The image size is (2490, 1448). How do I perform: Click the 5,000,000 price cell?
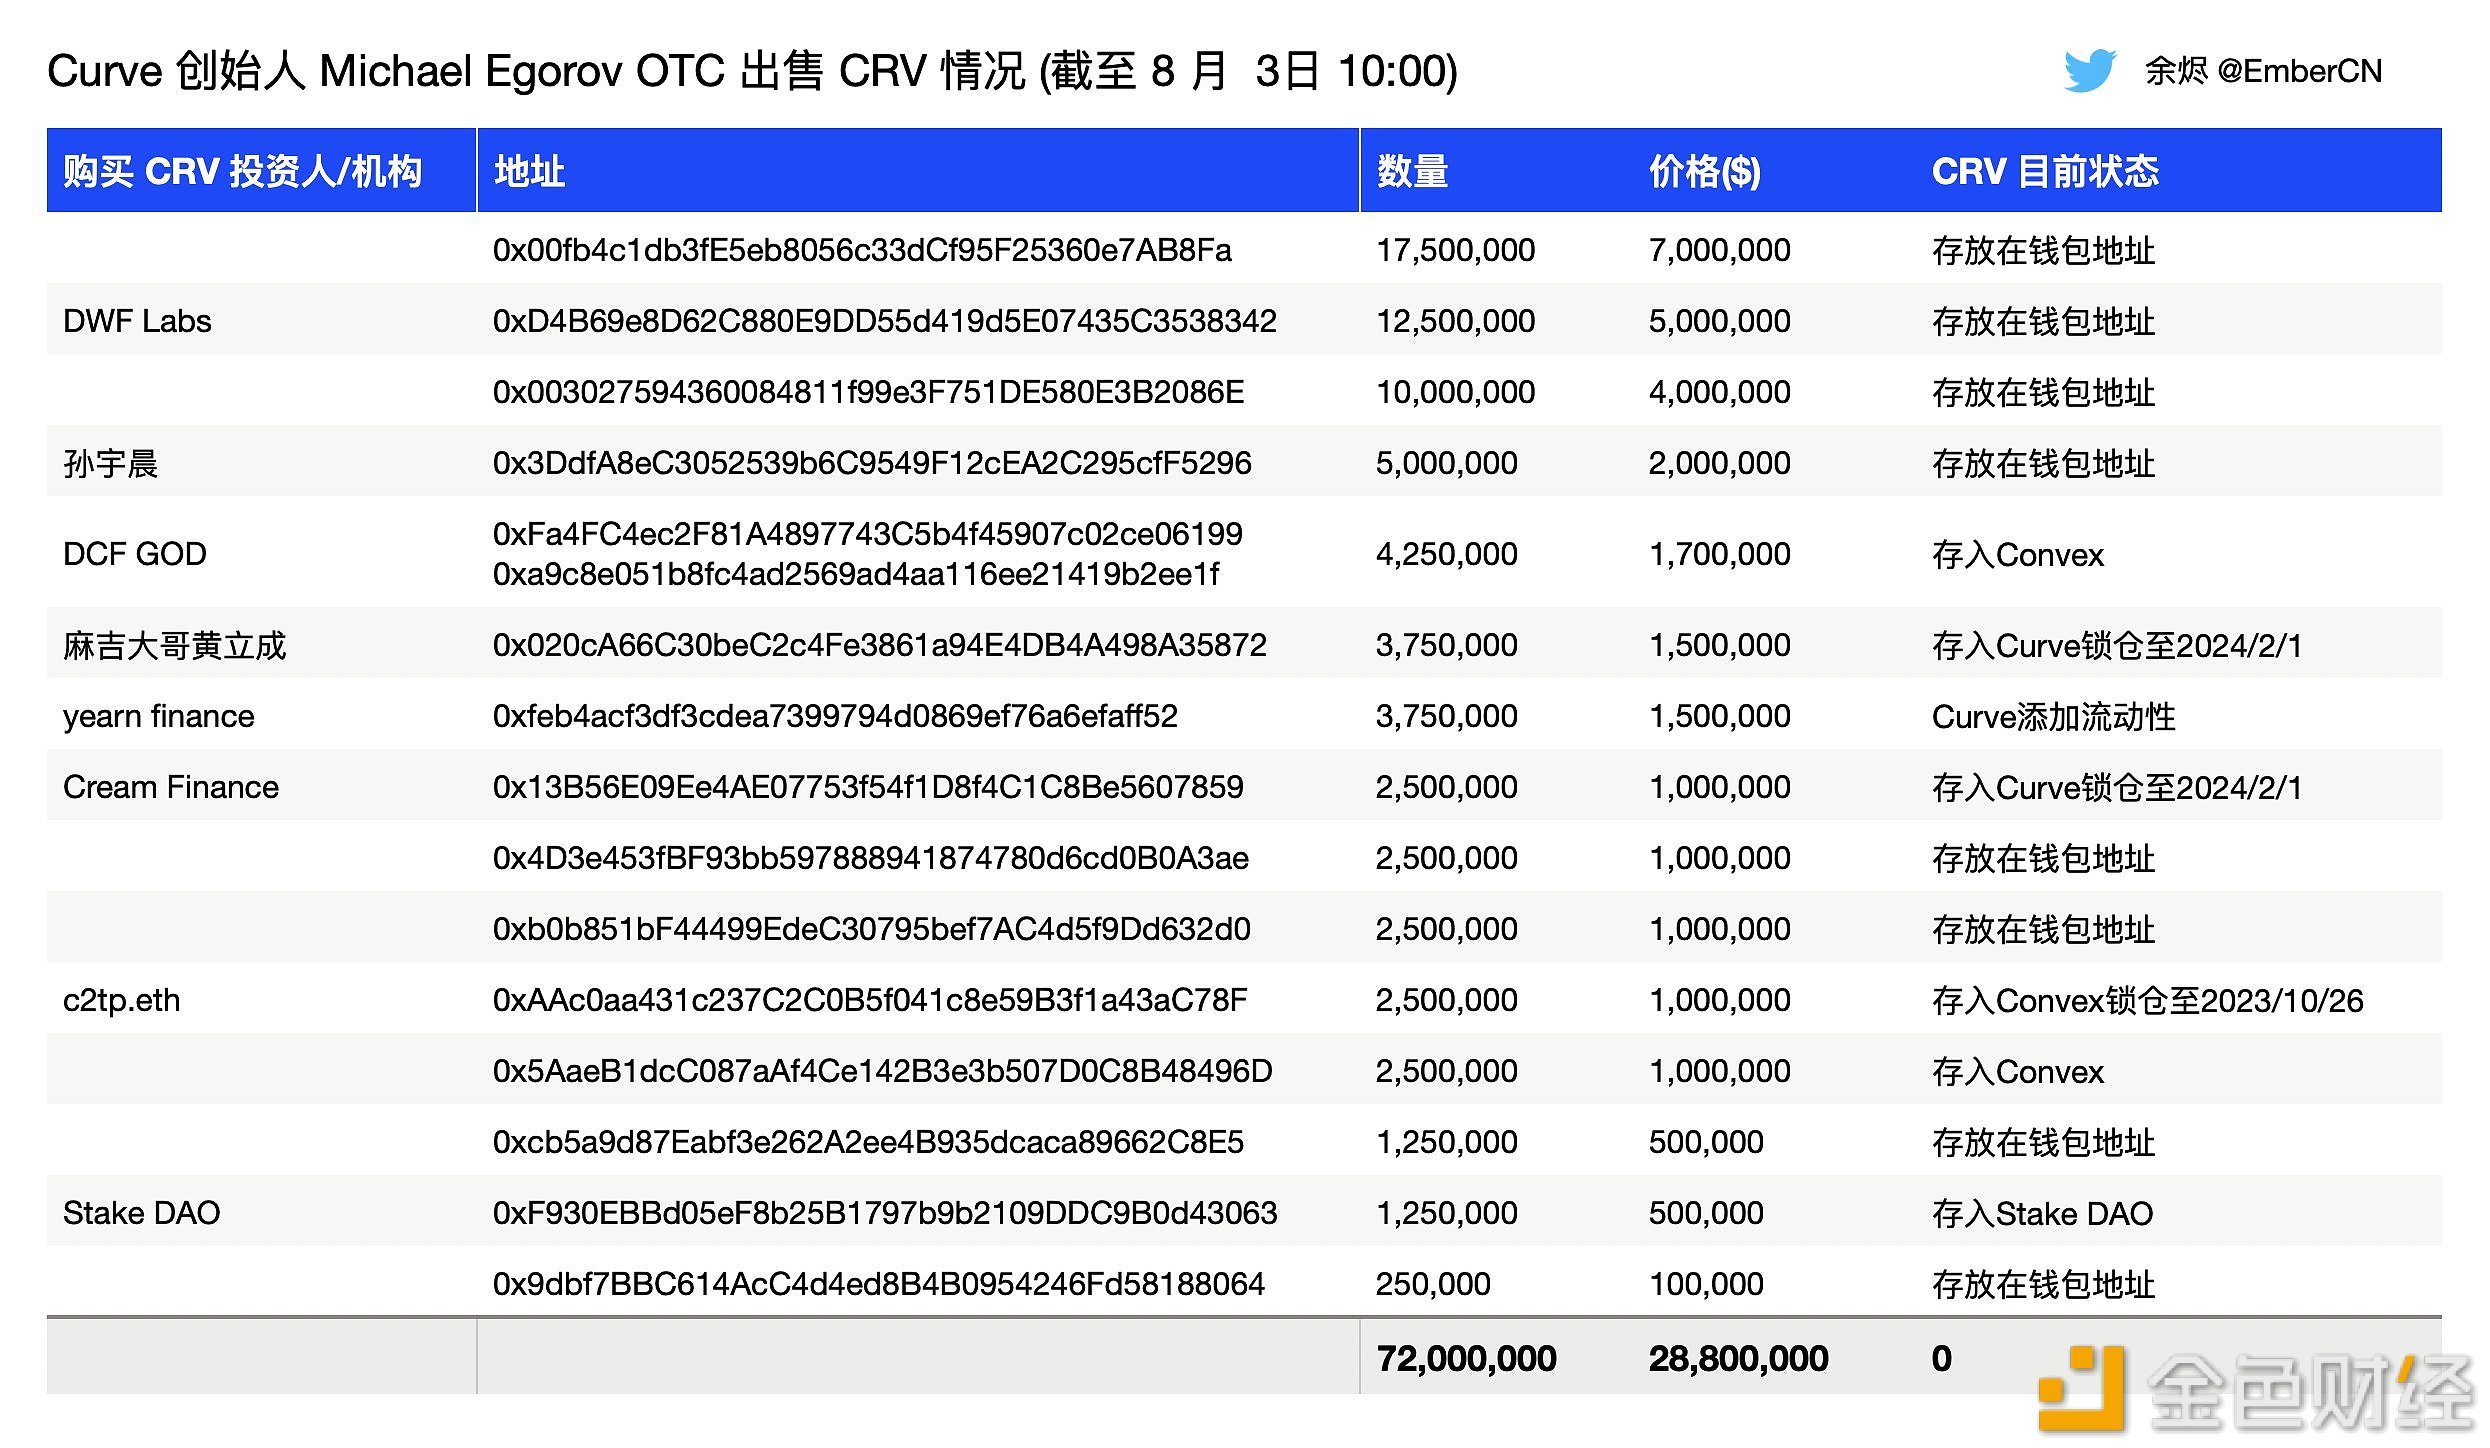point(1720,321)
